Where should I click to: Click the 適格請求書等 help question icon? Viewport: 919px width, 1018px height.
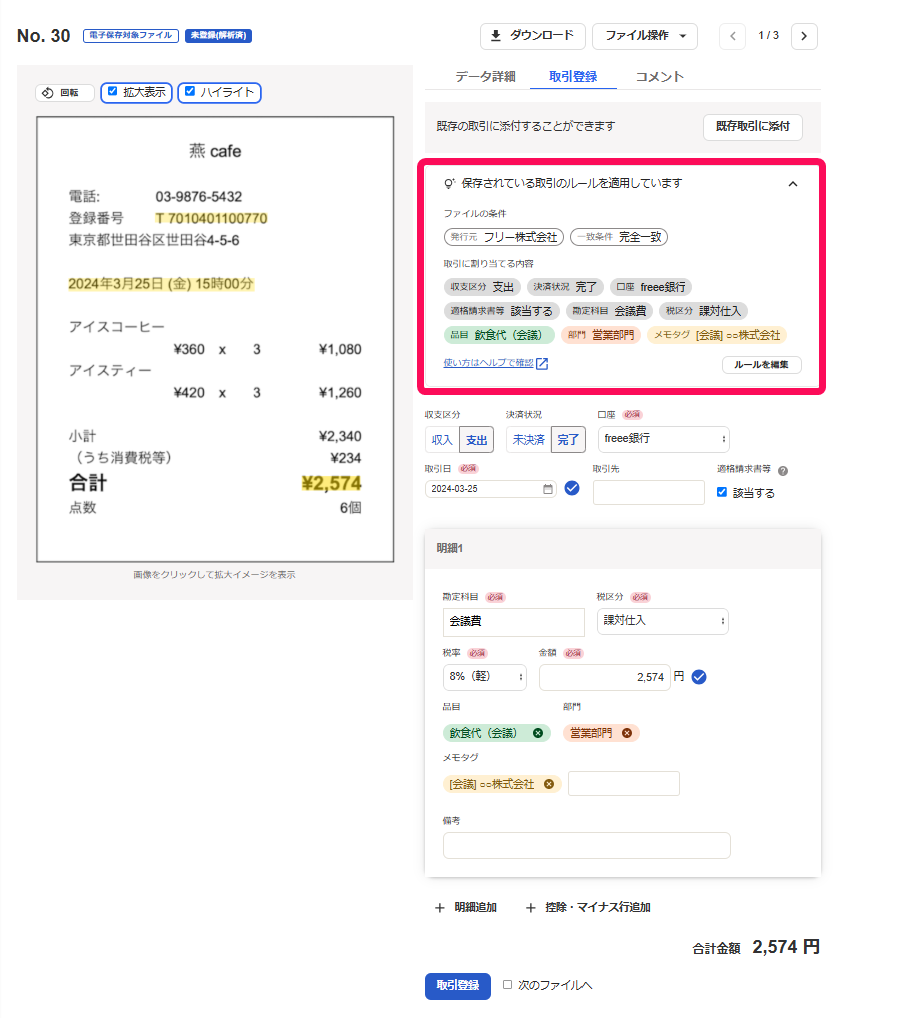783,471
